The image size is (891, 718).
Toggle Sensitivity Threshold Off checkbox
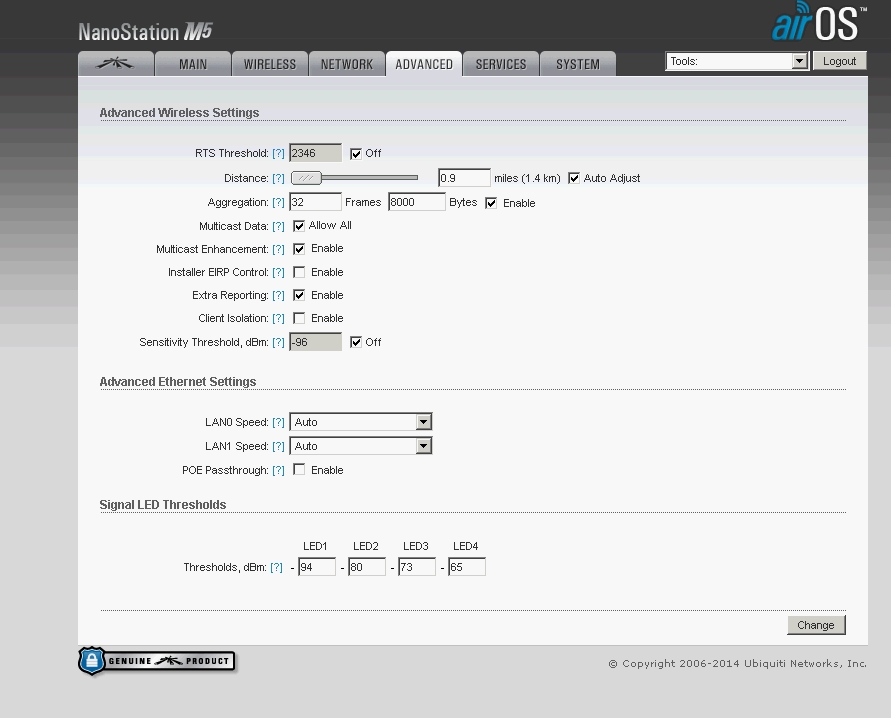click(x=356, y=342)
